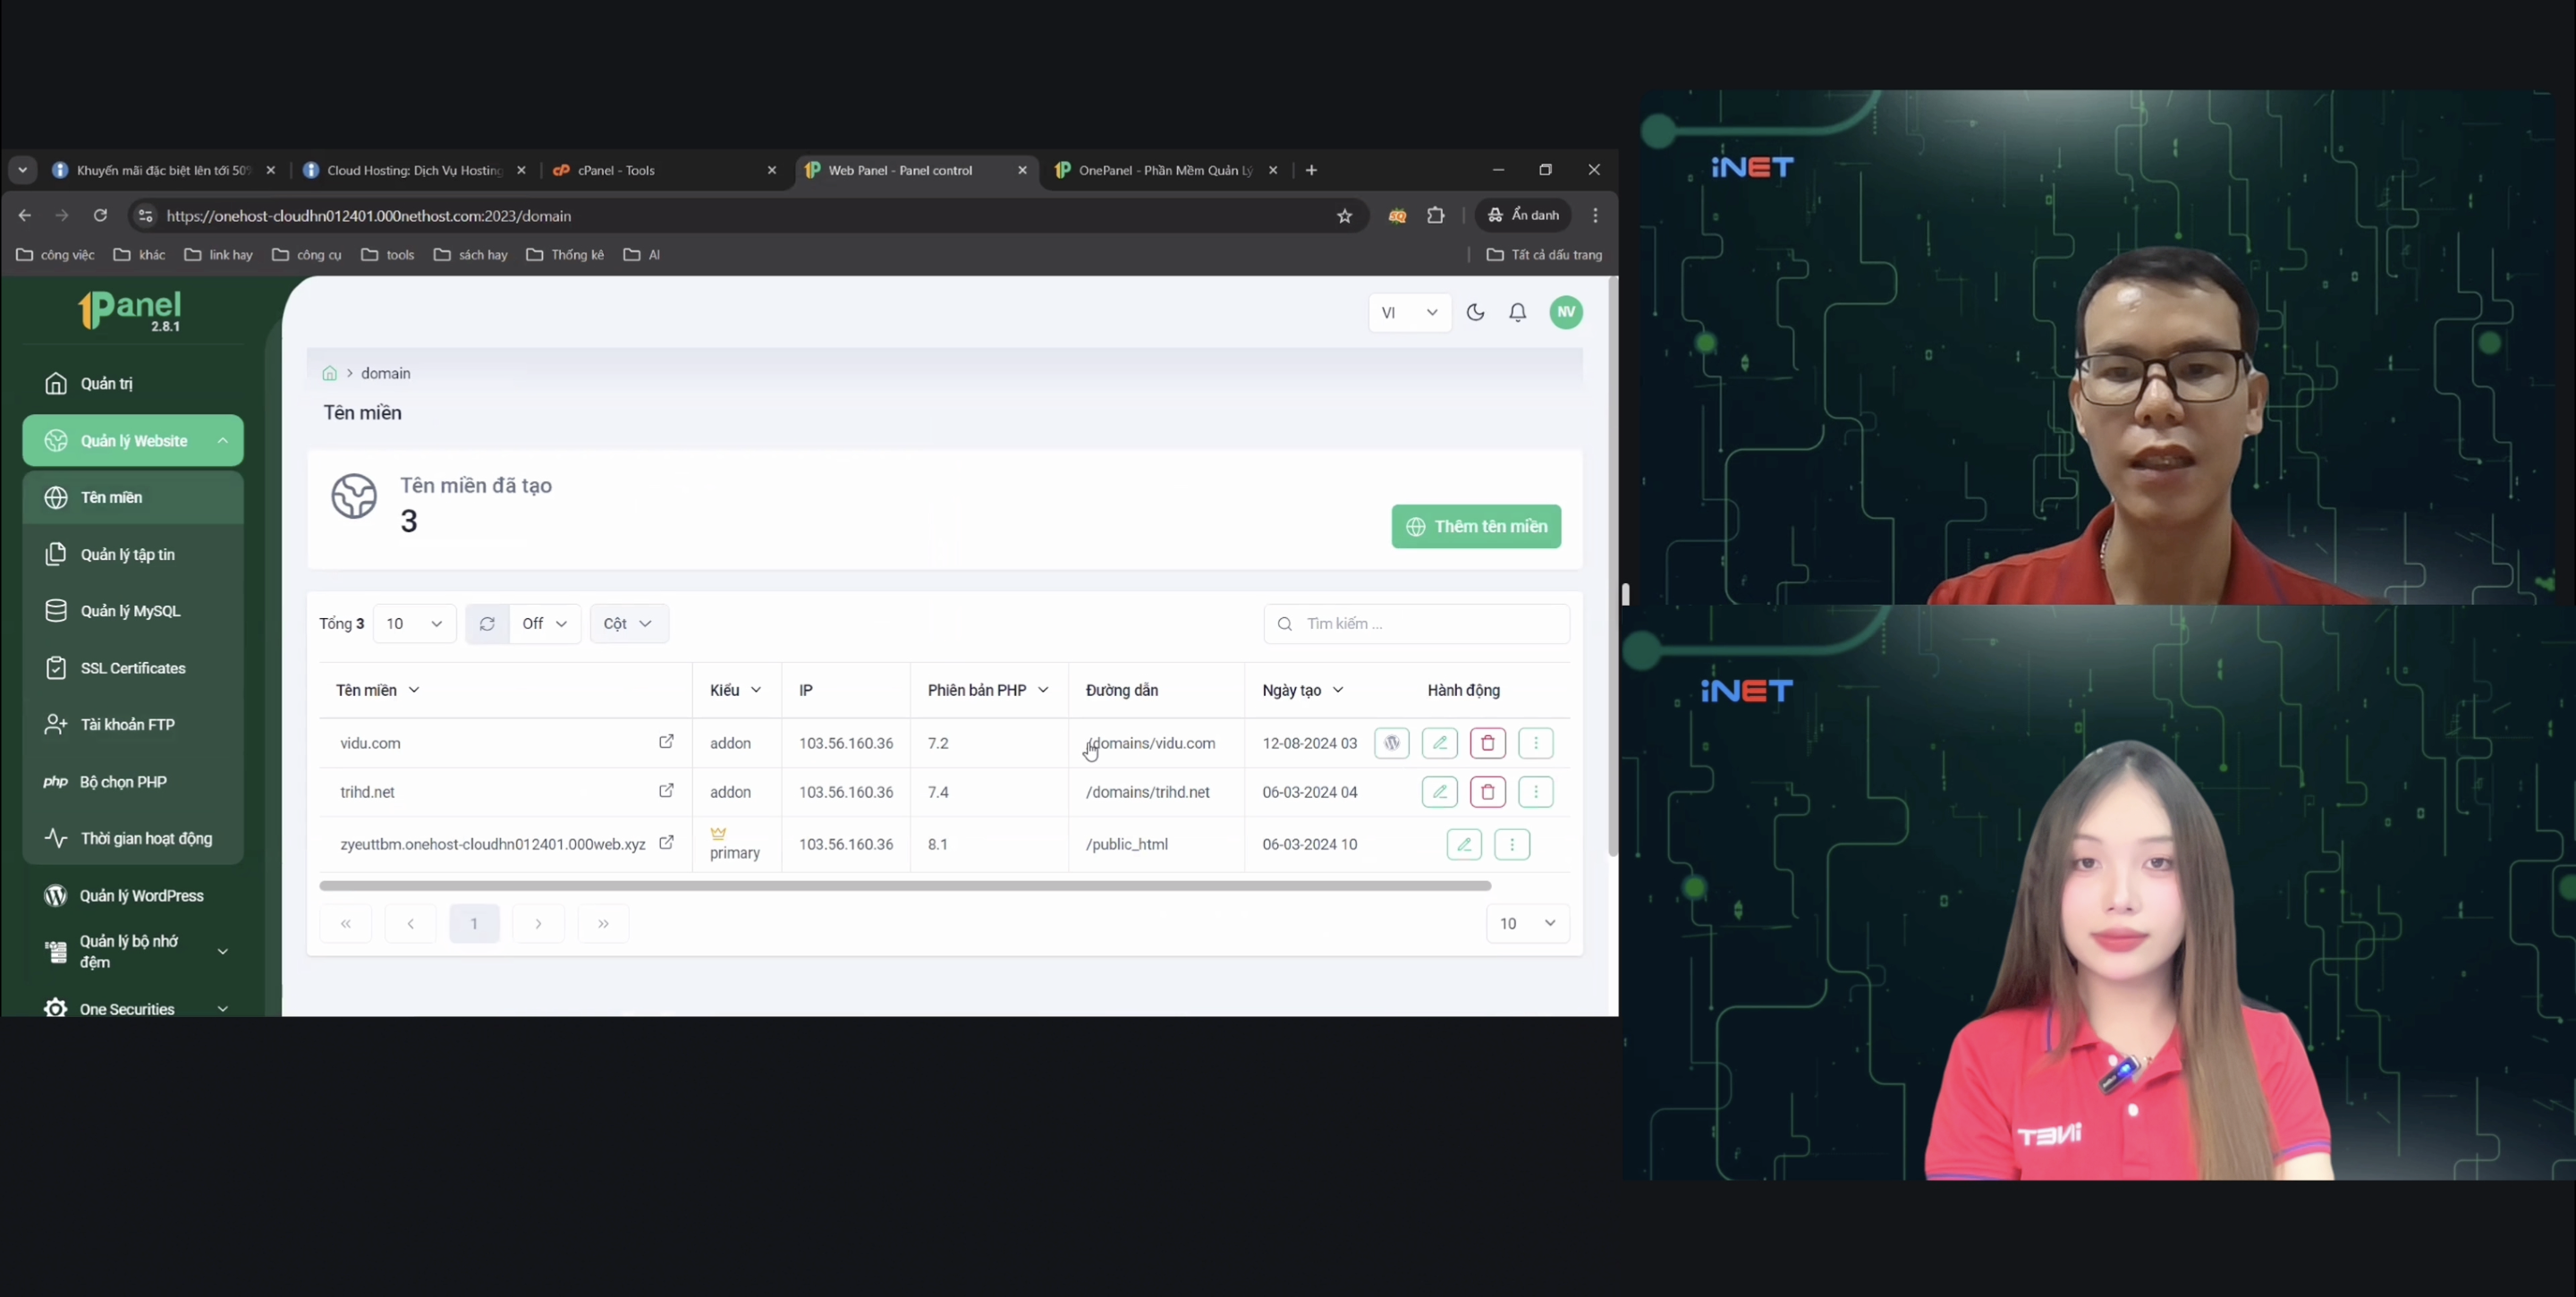Bookmark this page with star icon
This screenshot has height=1297, width=2576.
1345,216
